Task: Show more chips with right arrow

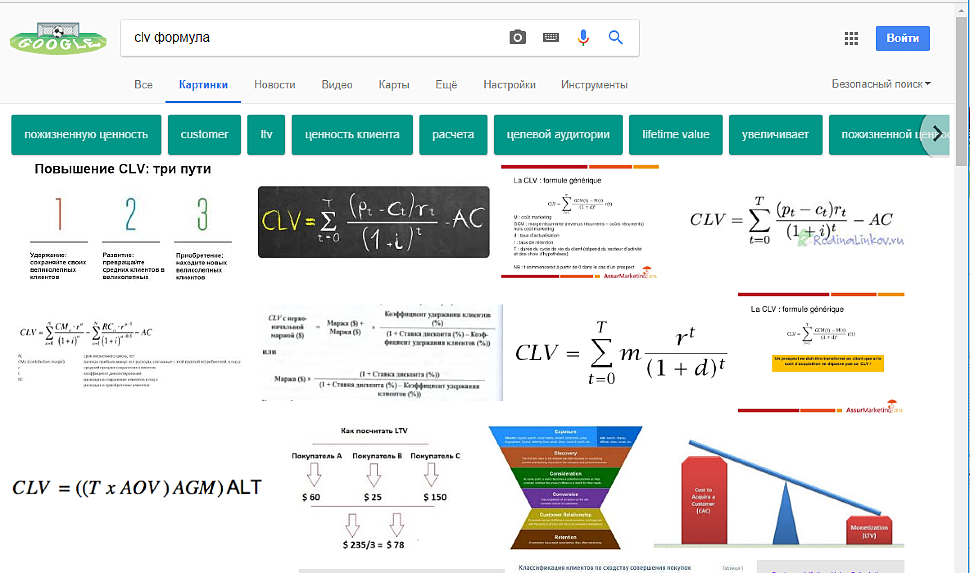Action: click(936, 134)
